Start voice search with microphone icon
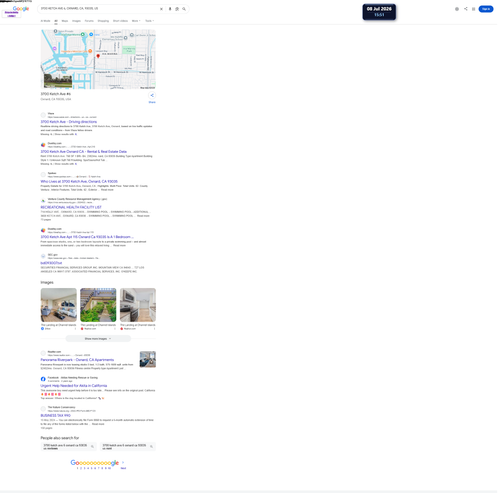Image resolution: width=500 pixels, height=493 pixels. (170, 9)
